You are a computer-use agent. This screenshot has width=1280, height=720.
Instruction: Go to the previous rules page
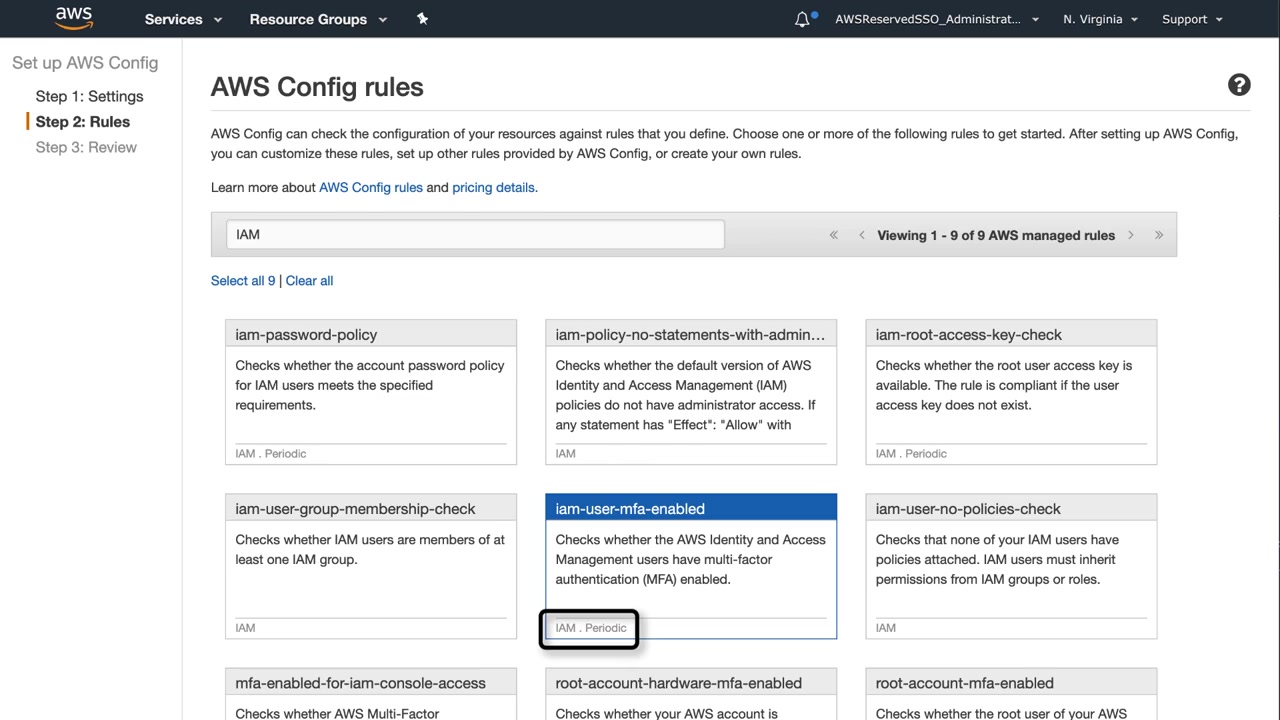click(862, 235)
